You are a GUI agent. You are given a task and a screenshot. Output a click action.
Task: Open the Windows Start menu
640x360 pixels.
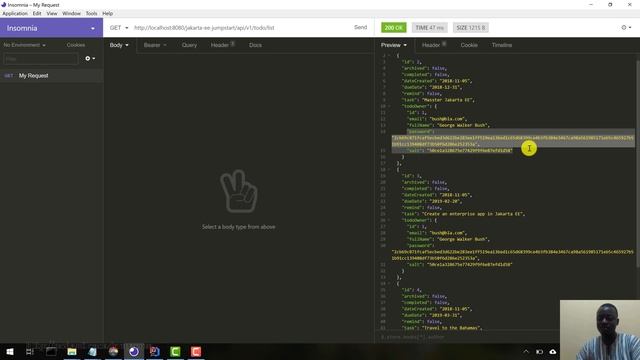10,351
